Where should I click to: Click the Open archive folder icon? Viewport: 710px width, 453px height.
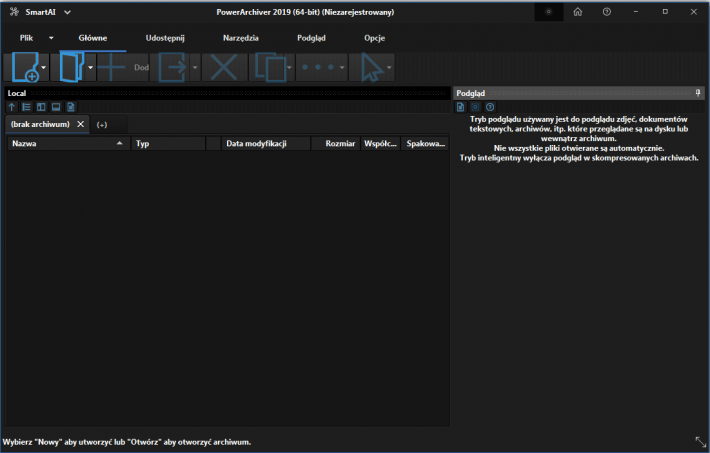(x=72, y=67)
